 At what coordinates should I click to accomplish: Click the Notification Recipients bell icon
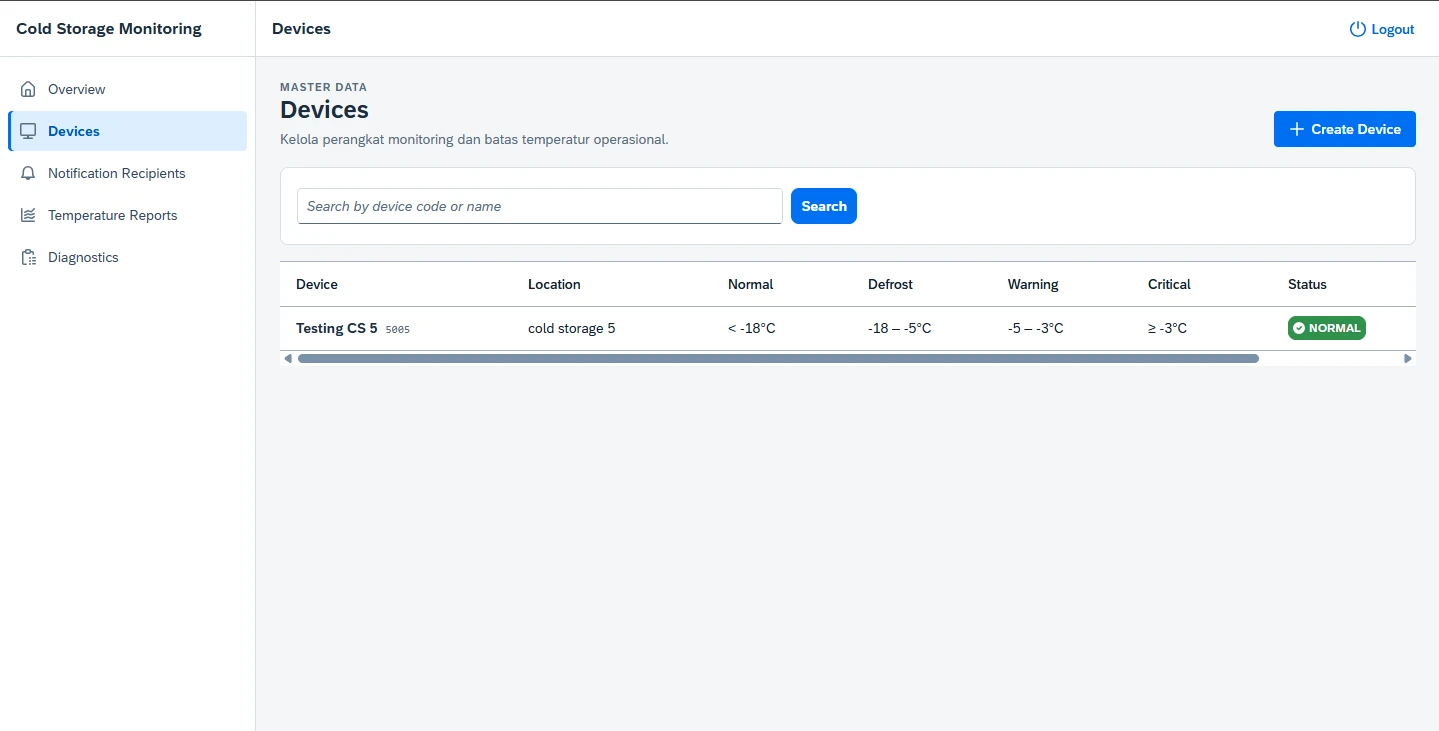click(28, 173)
